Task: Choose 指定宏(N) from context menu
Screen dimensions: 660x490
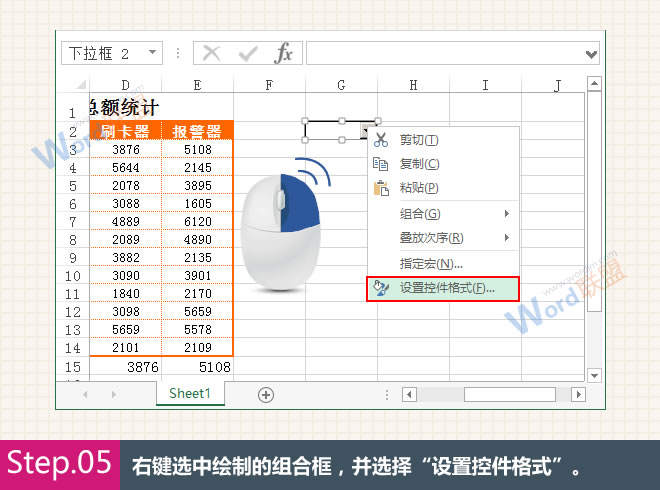Action: point(431,264)
